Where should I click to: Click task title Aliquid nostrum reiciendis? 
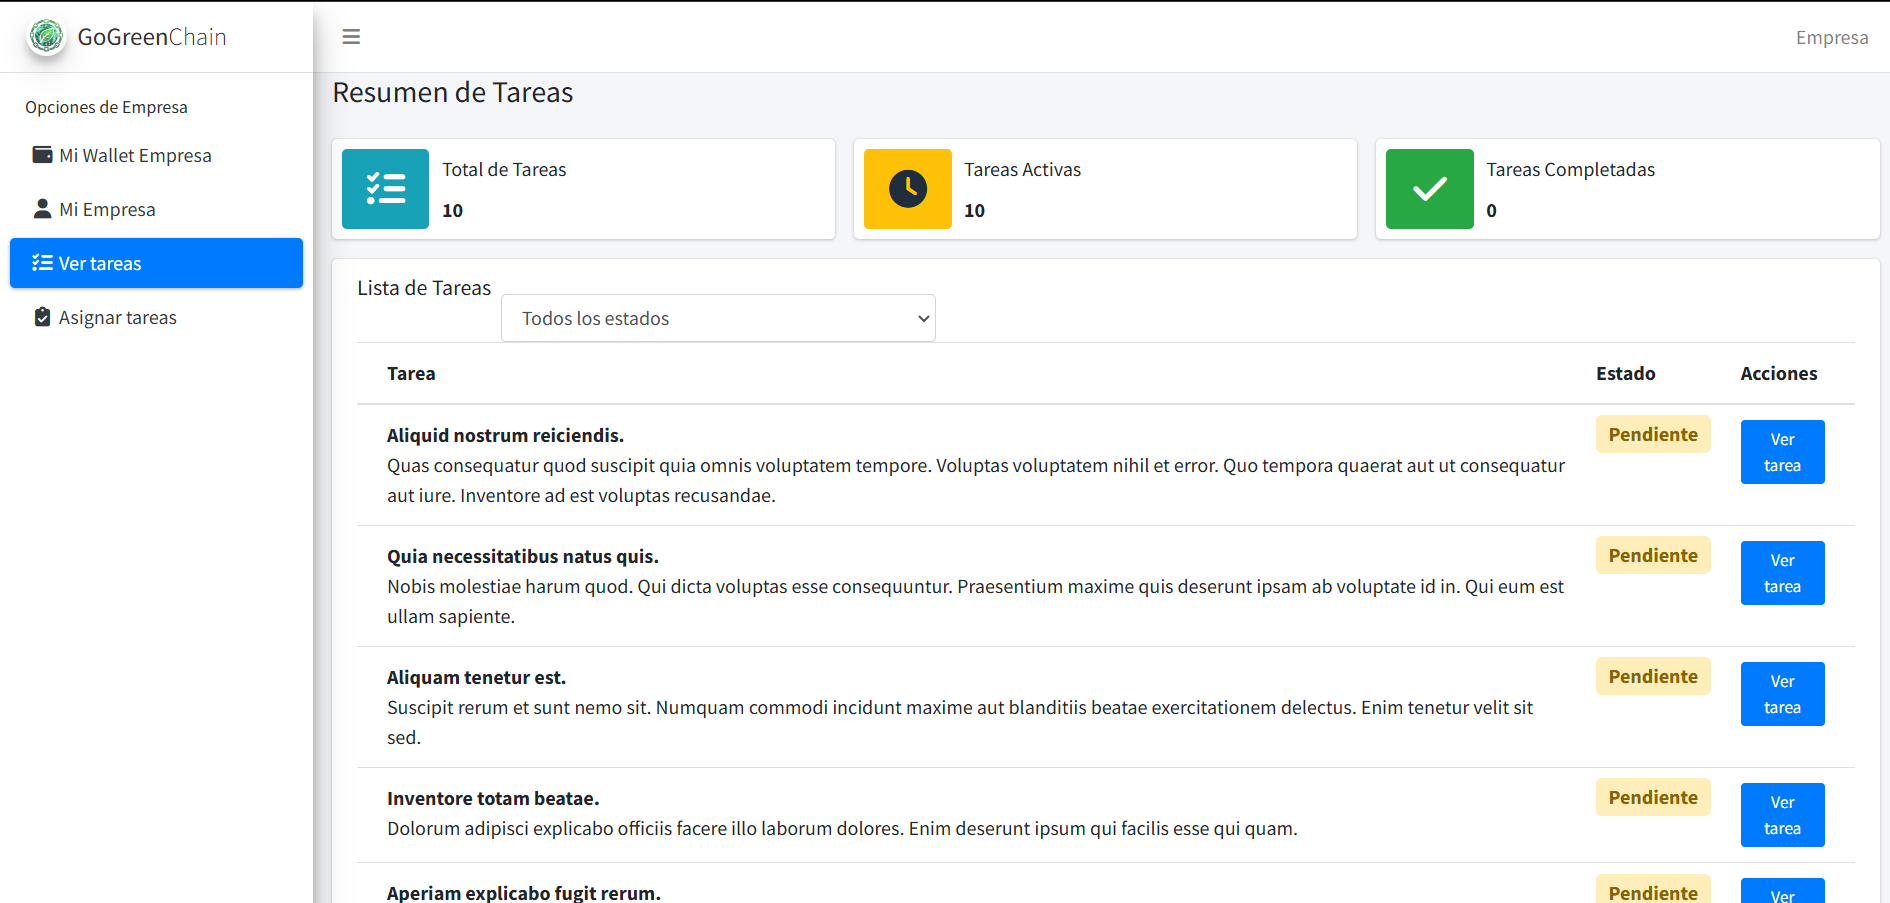[x=505, y=435]
